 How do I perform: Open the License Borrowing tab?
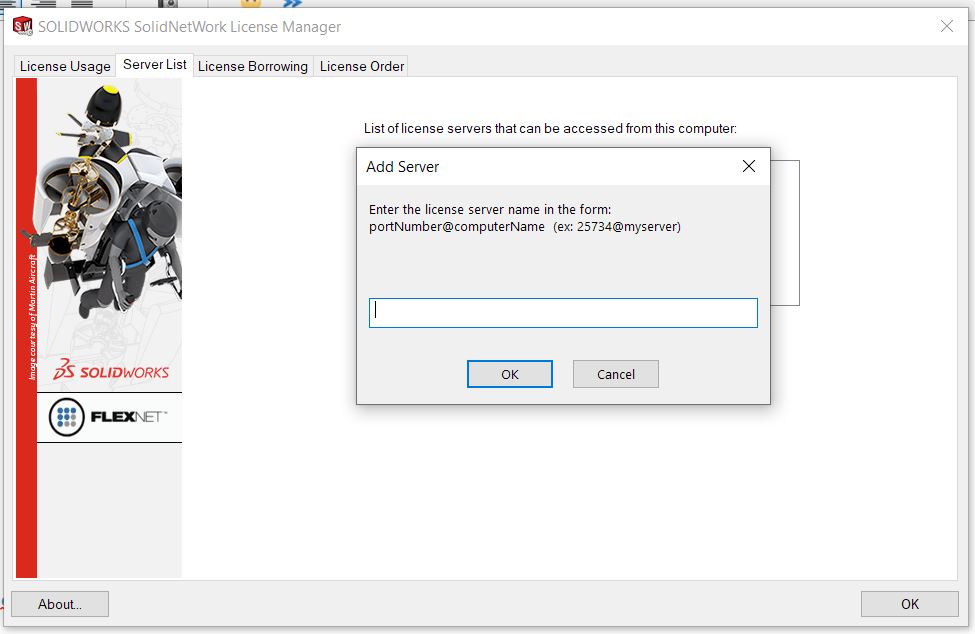[252, 66]
